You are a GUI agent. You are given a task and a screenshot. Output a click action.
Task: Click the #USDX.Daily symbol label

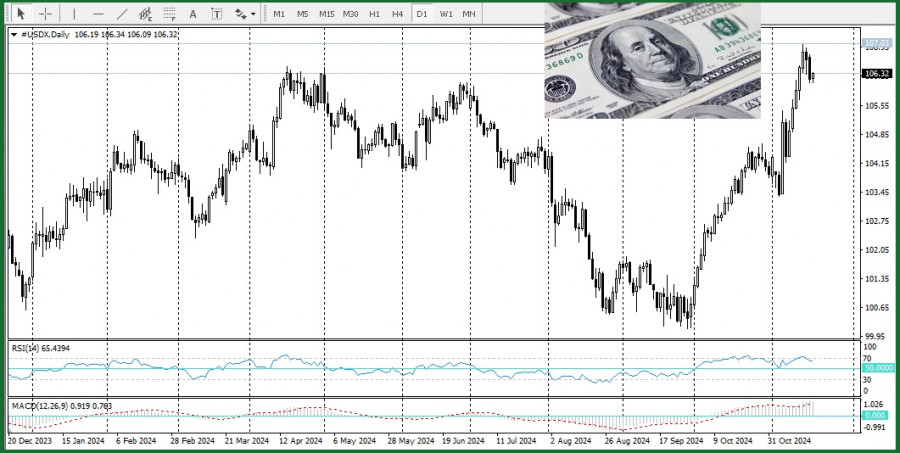pos(45,34)
